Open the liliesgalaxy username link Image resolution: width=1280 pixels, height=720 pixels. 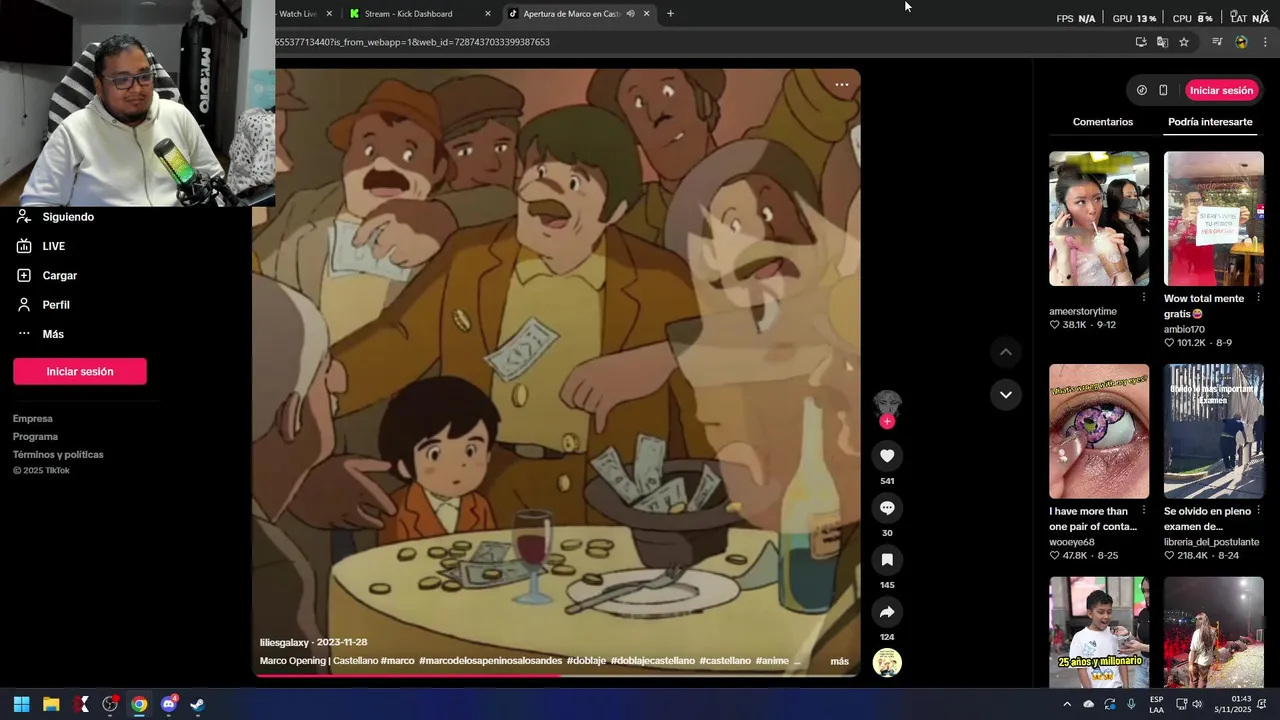[284, 643]
